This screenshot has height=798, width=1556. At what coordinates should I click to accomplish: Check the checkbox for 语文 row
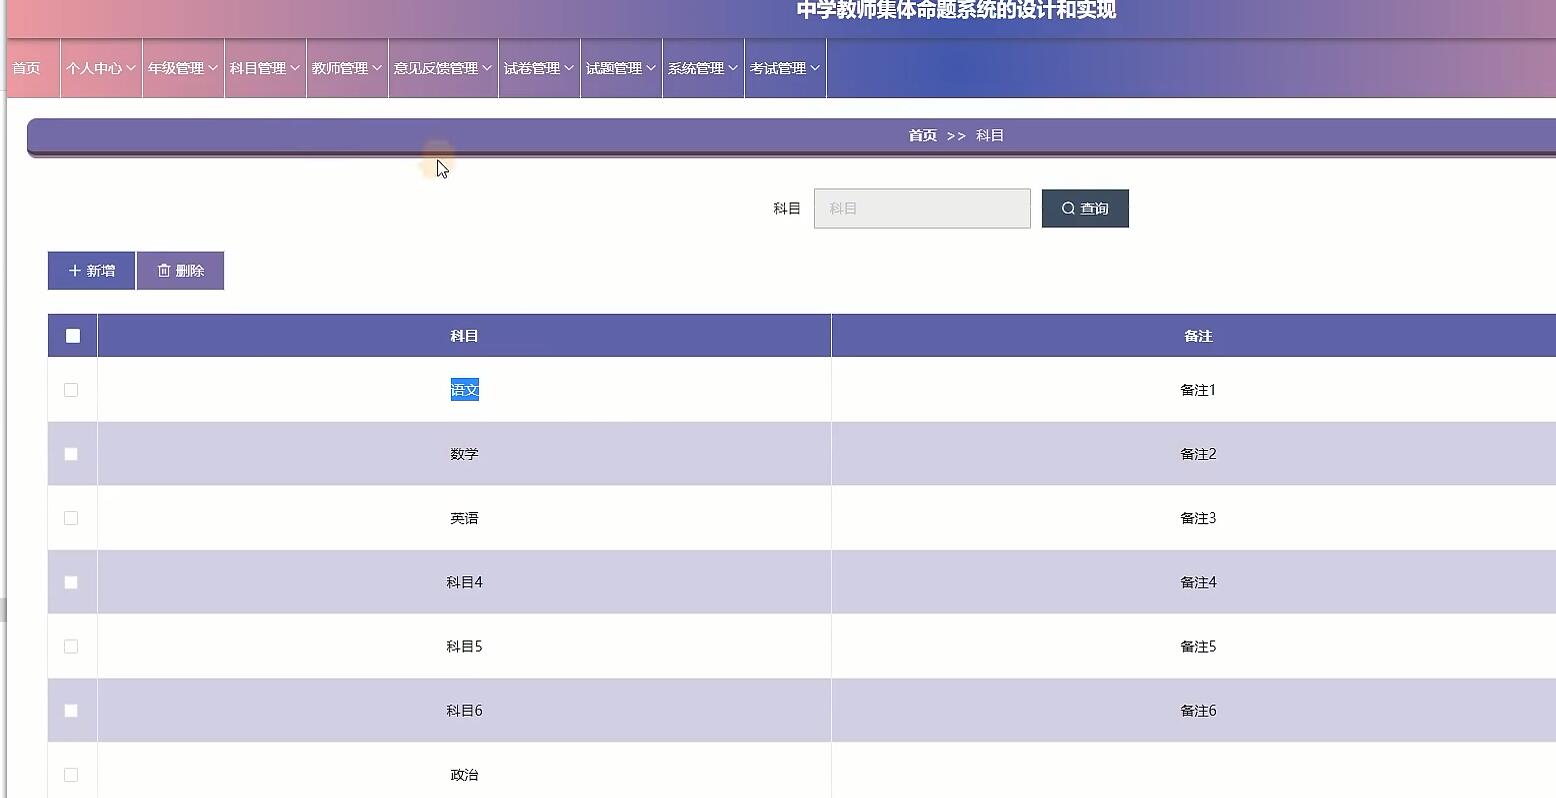[x=71, y=390]
